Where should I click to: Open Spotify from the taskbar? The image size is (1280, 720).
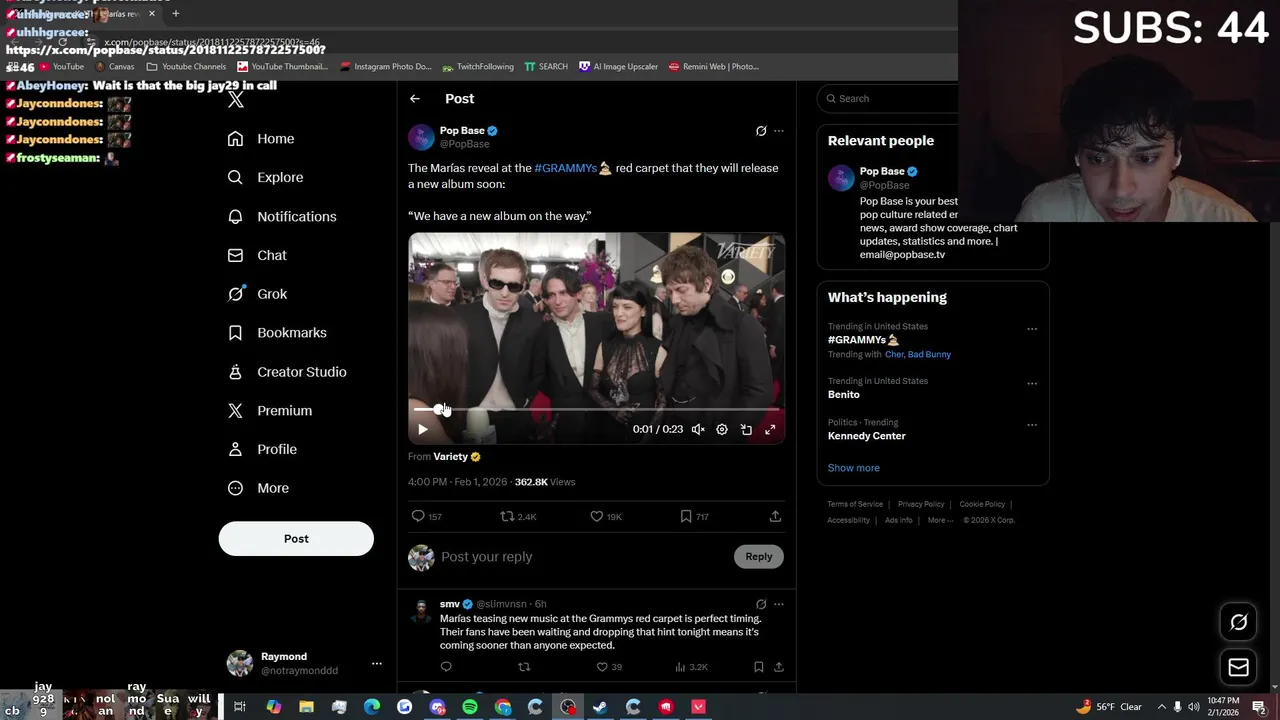[470, 707]
